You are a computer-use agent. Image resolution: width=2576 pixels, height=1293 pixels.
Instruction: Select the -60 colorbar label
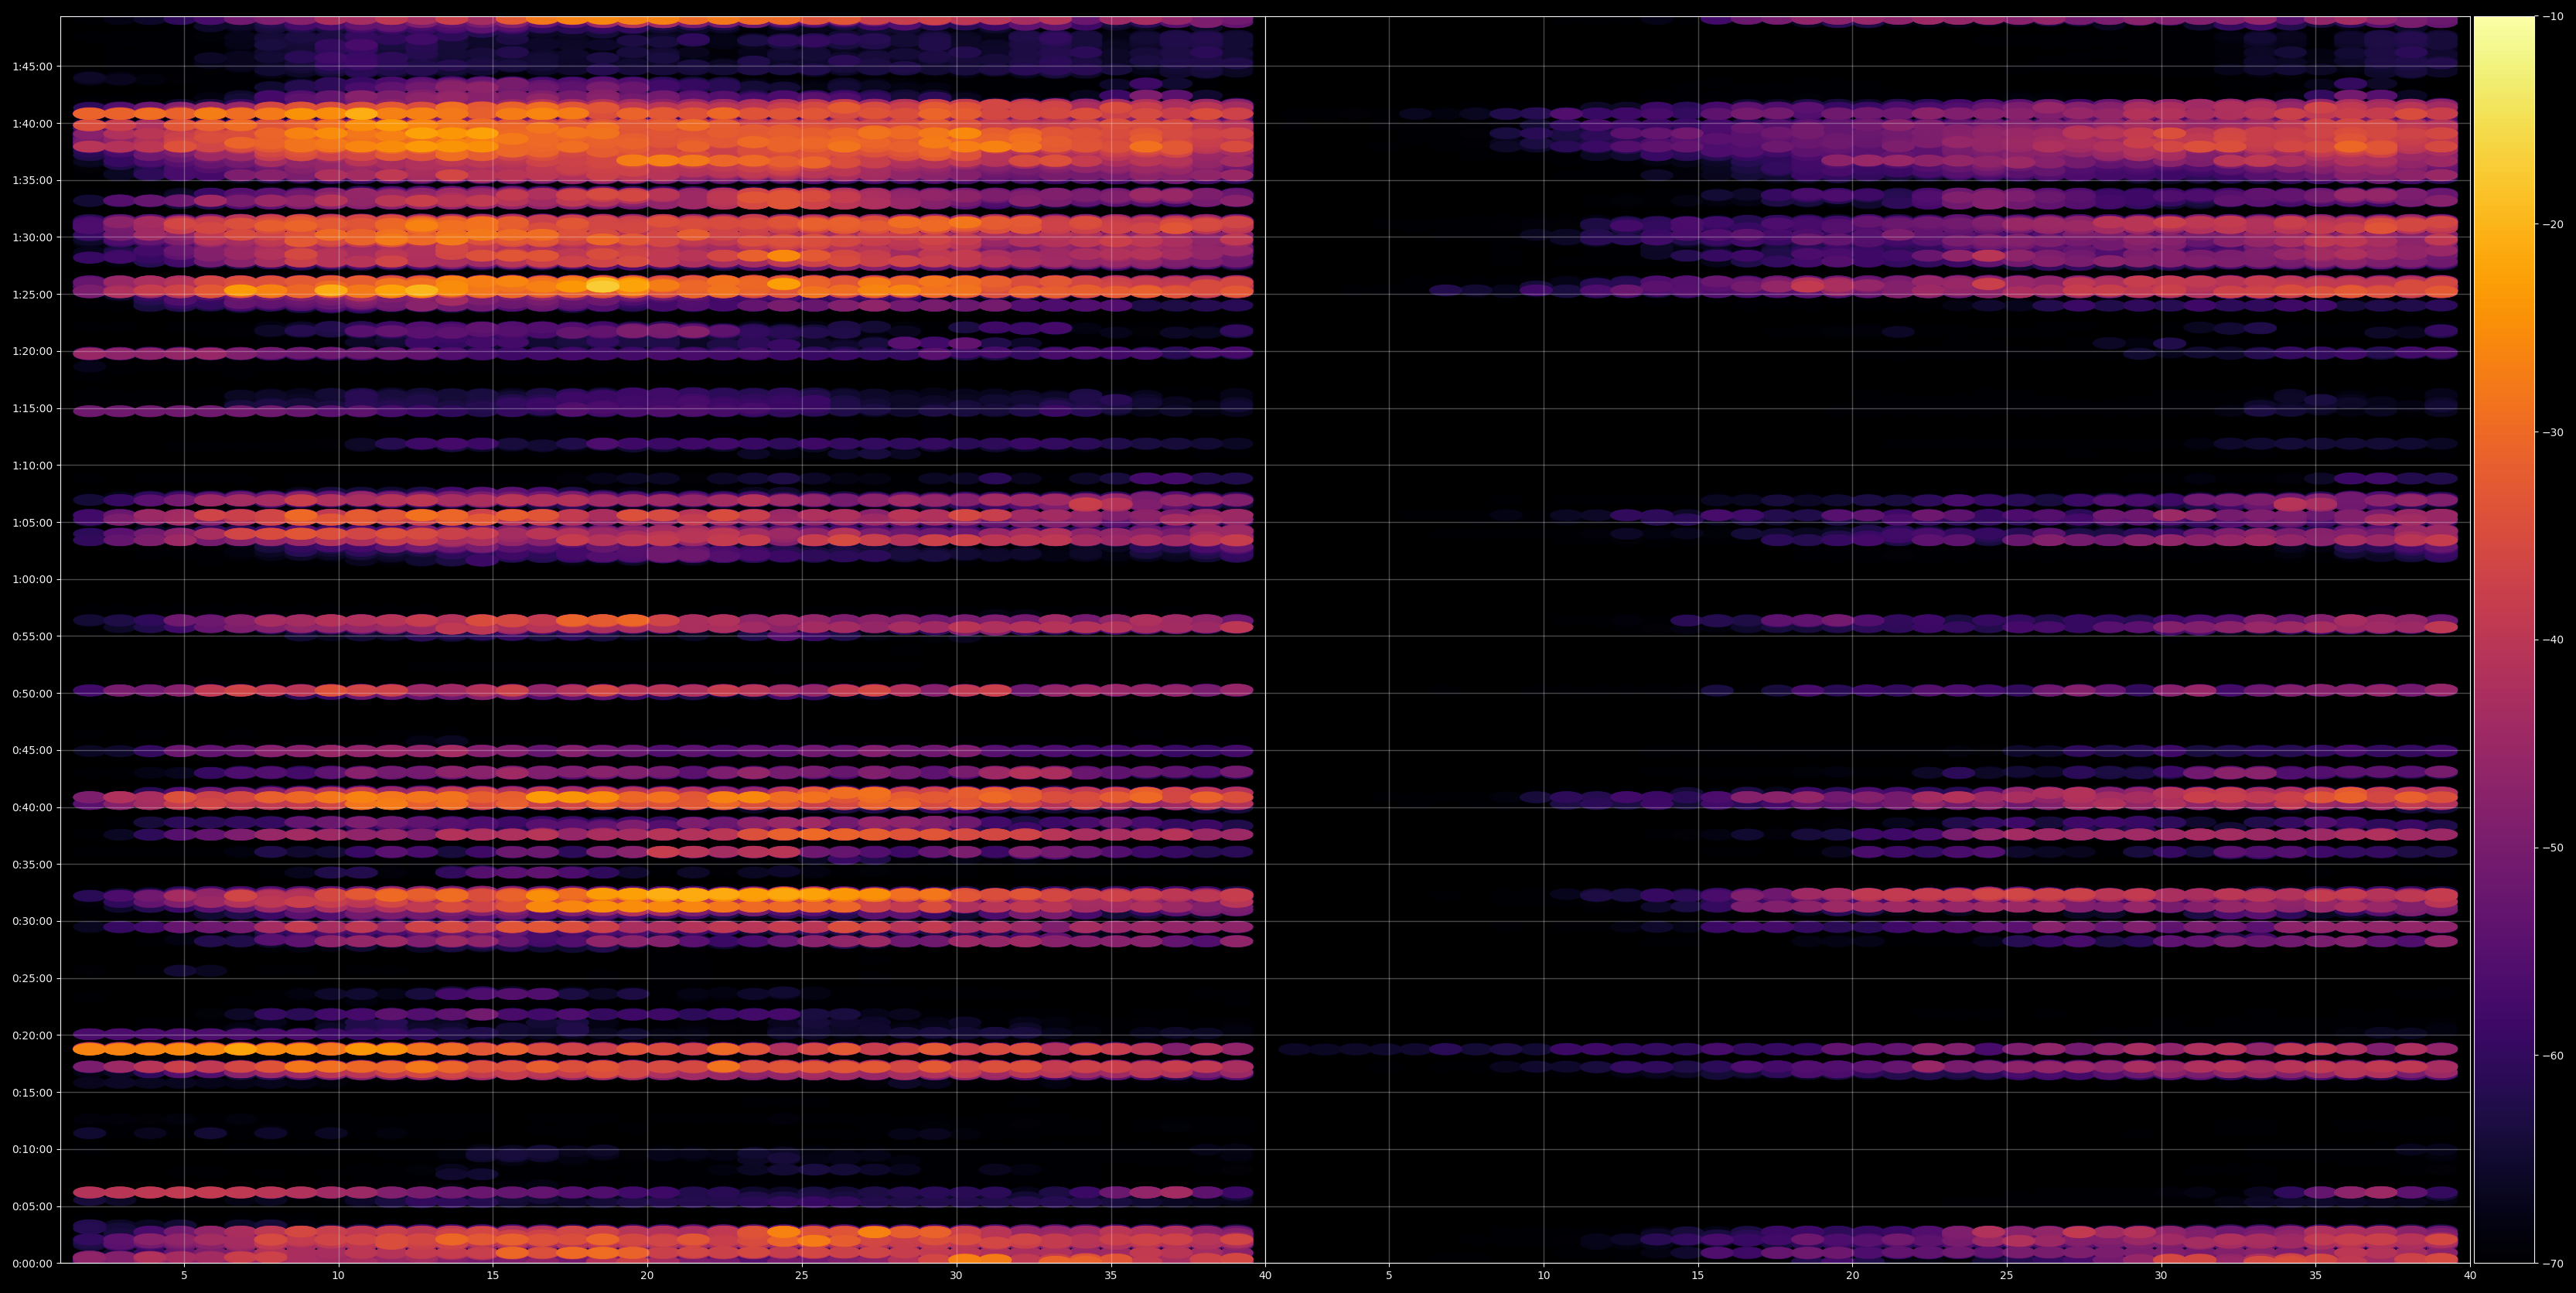[2553, 1056]
